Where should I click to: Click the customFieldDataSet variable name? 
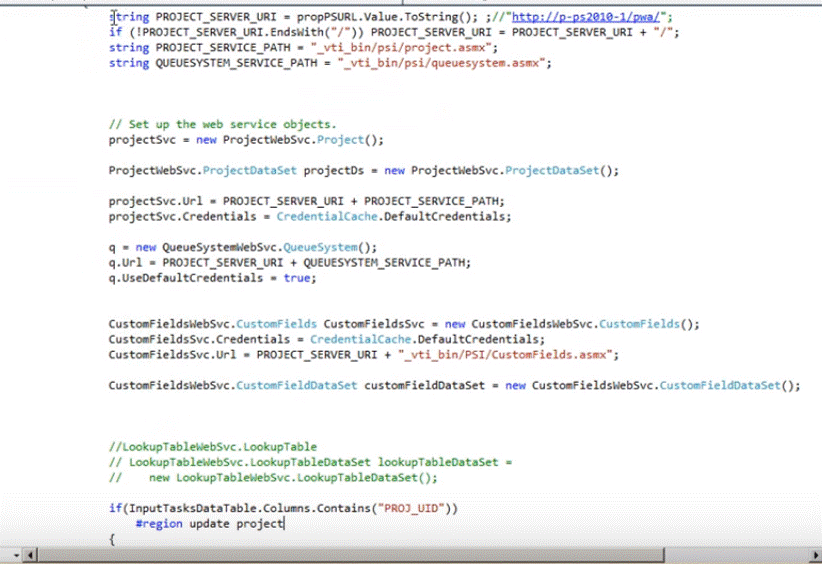[x=425, y=386]
